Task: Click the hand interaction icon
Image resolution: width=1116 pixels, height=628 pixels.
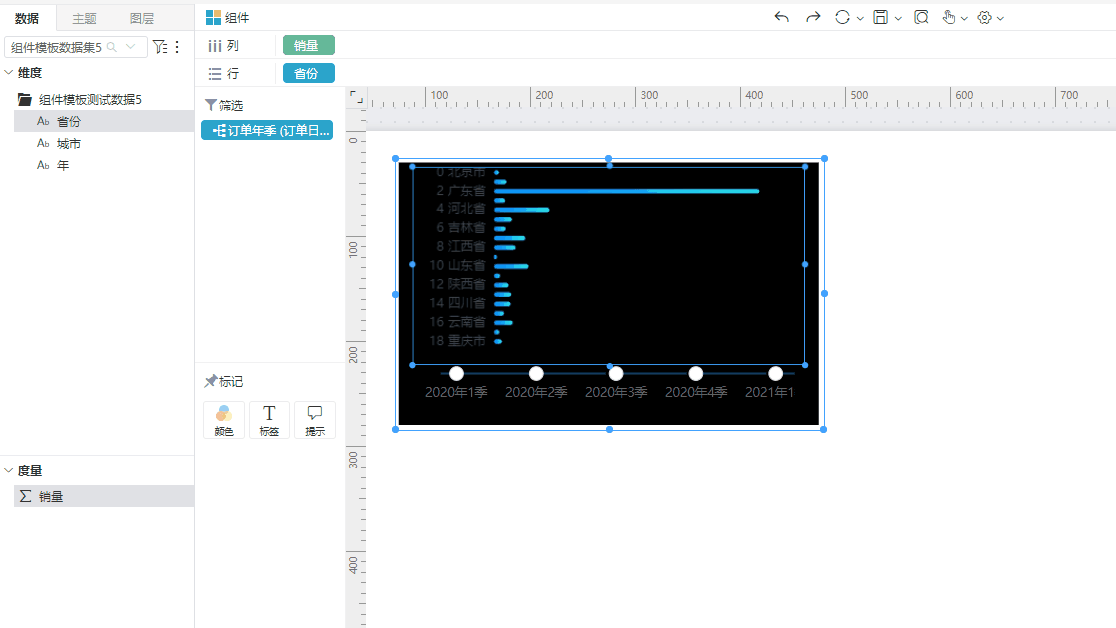Action: coord(949,17)
